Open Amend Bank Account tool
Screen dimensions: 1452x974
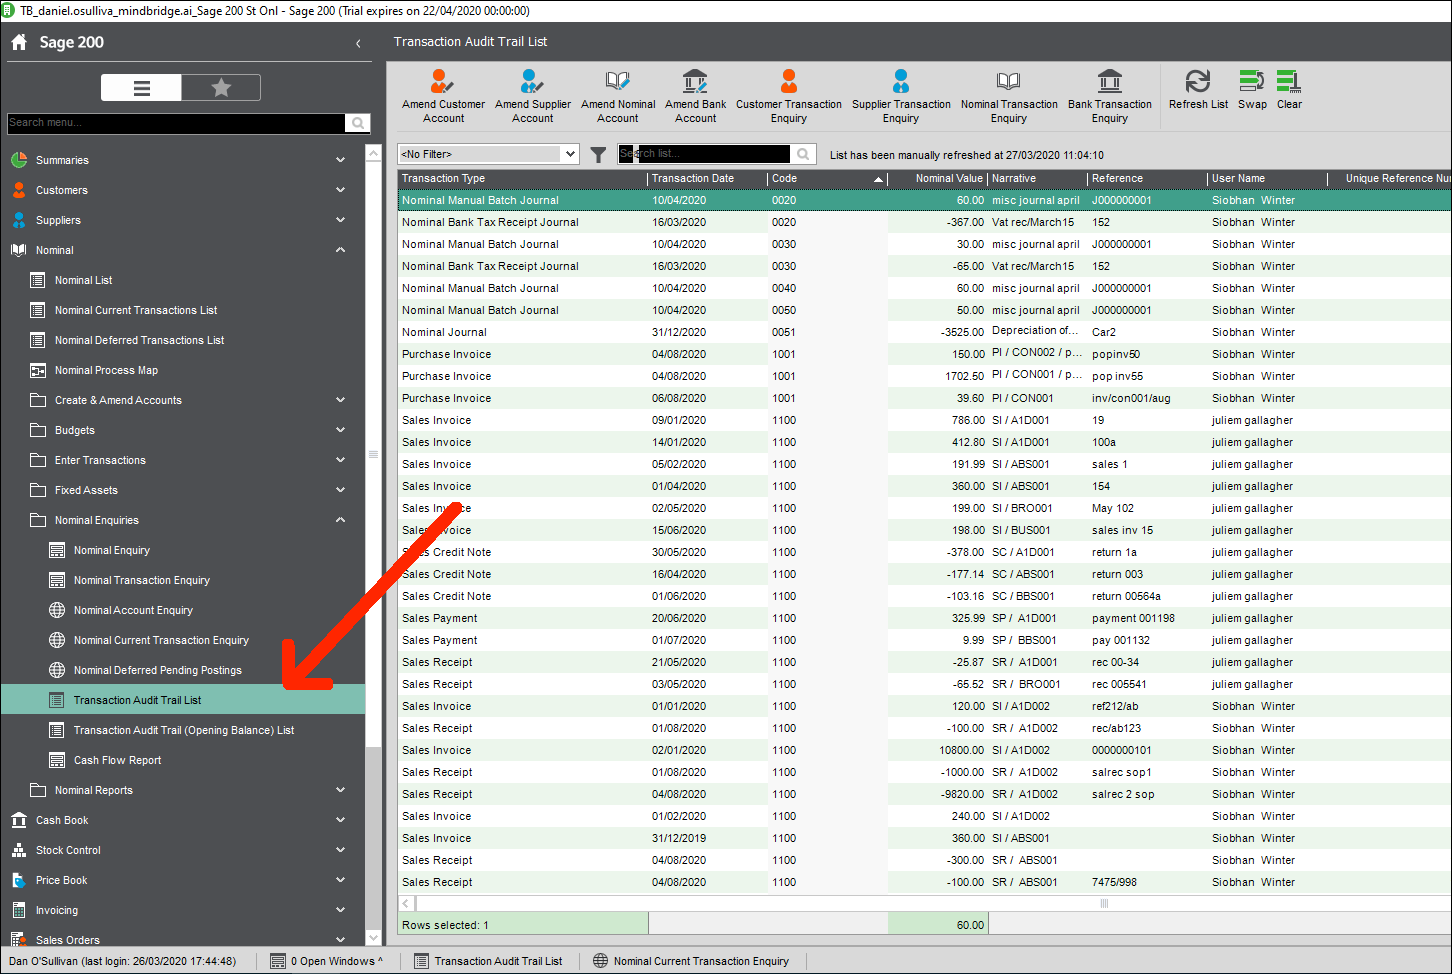coord(695,95)
